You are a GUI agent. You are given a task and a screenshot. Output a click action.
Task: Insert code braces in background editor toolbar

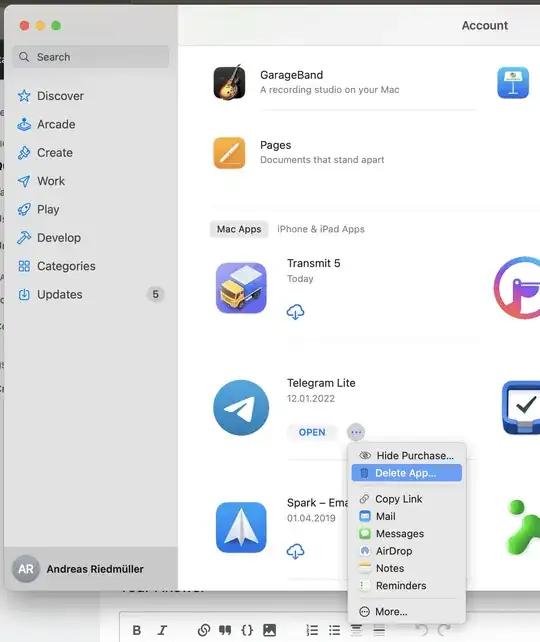(247, 630)
